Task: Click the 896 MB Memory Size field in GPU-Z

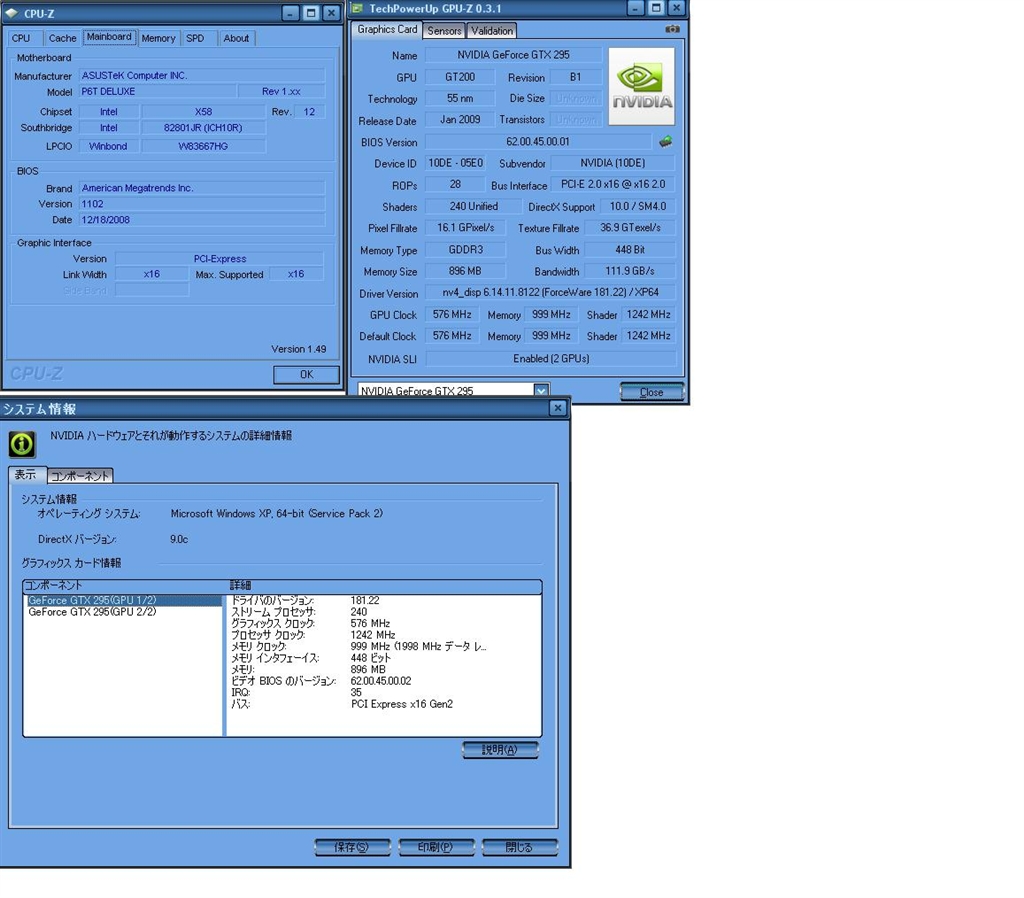Action: point(465,271)
